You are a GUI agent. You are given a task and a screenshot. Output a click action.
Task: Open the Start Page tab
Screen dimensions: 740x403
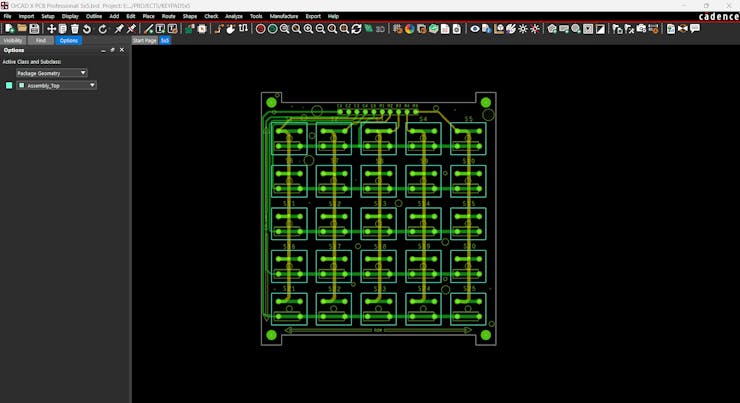[144, 40]
